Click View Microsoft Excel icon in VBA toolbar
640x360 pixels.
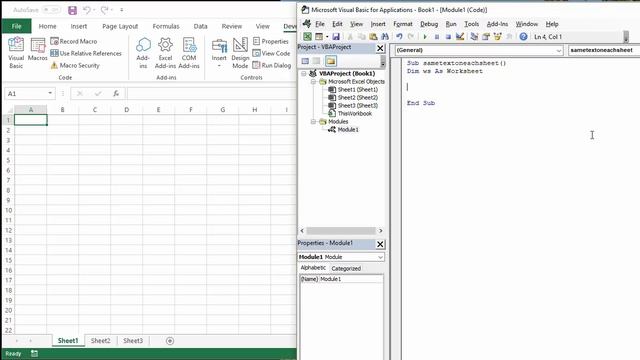coord(307,37)
